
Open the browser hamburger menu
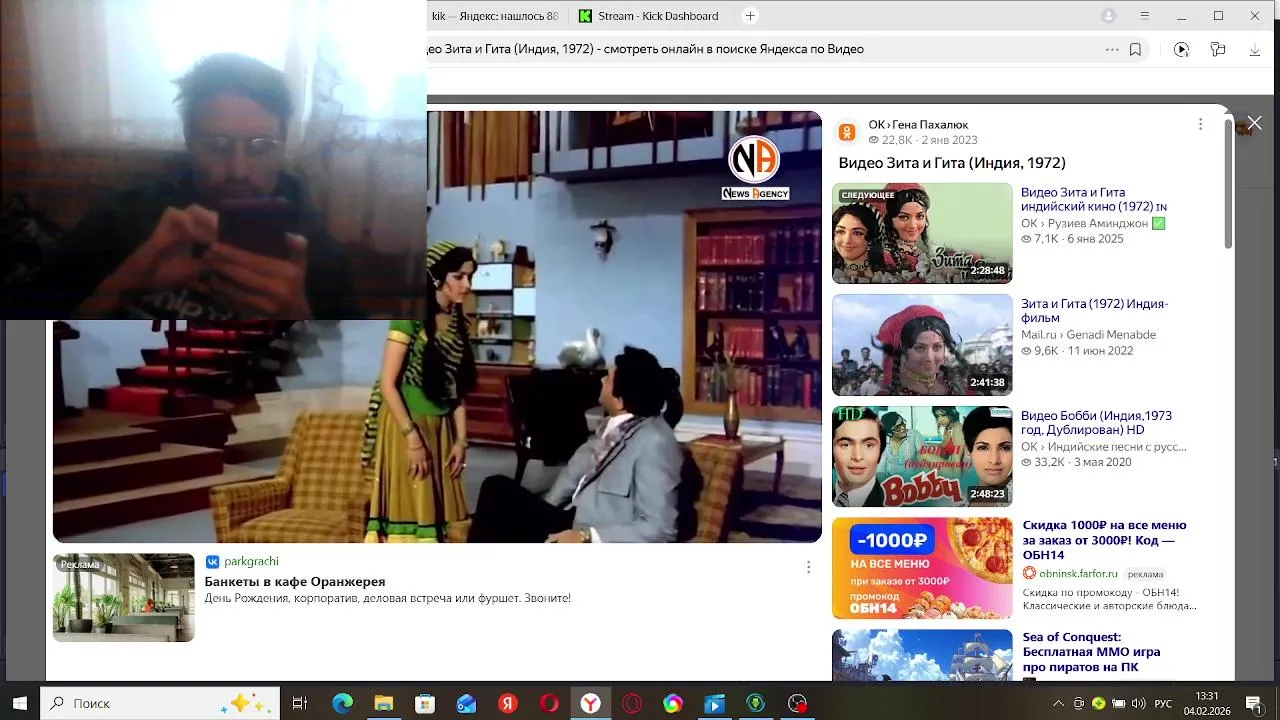pos(1145,16)
